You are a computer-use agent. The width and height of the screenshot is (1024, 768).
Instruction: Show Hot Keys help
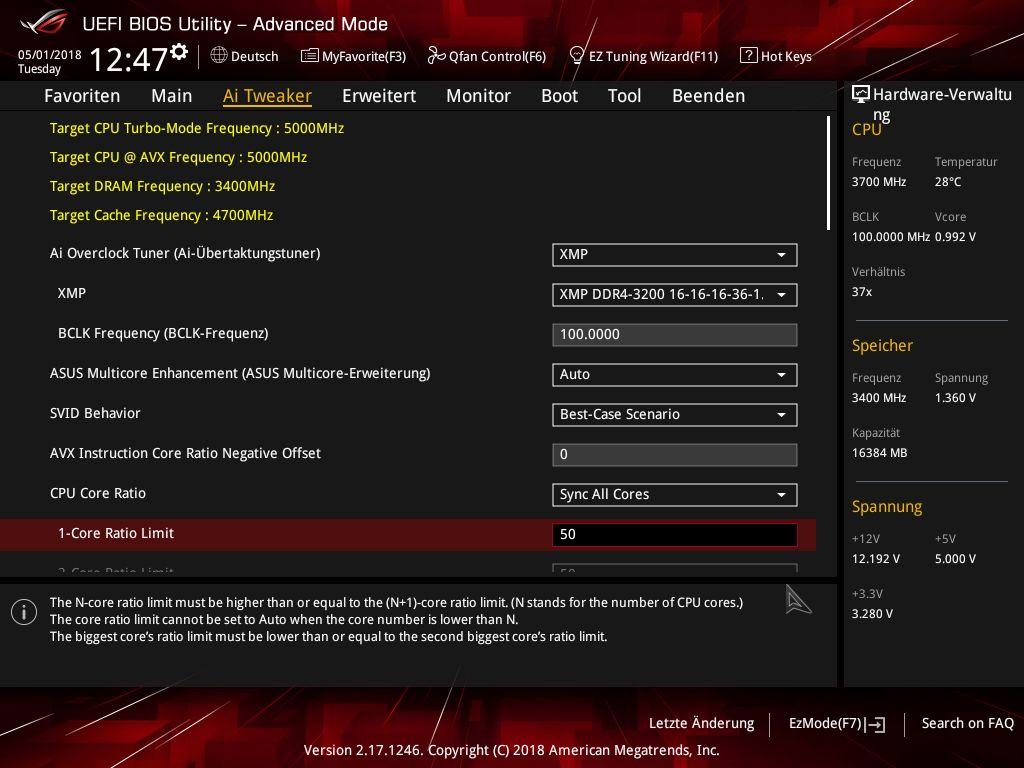click(x=776, y=56)
